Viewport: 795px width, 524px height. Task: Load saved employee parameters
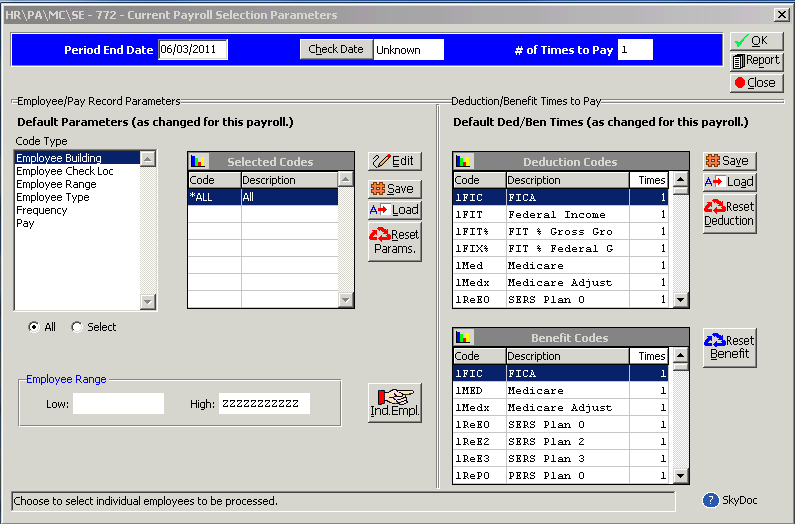tap(394, 210)
